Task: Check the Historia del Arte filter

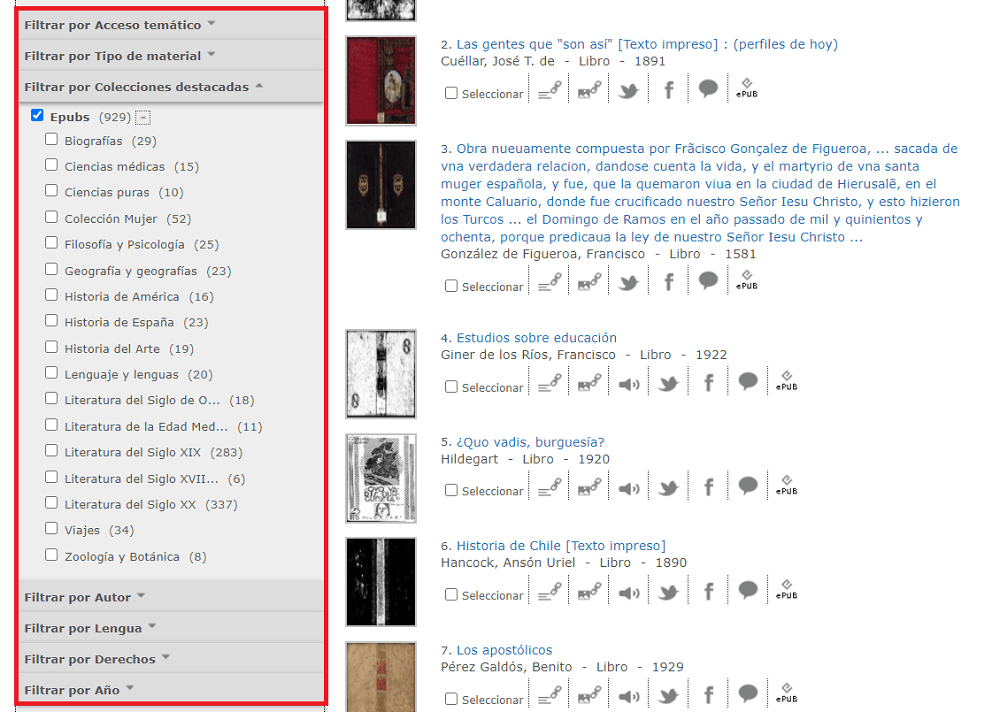Action: click(52, 347)
